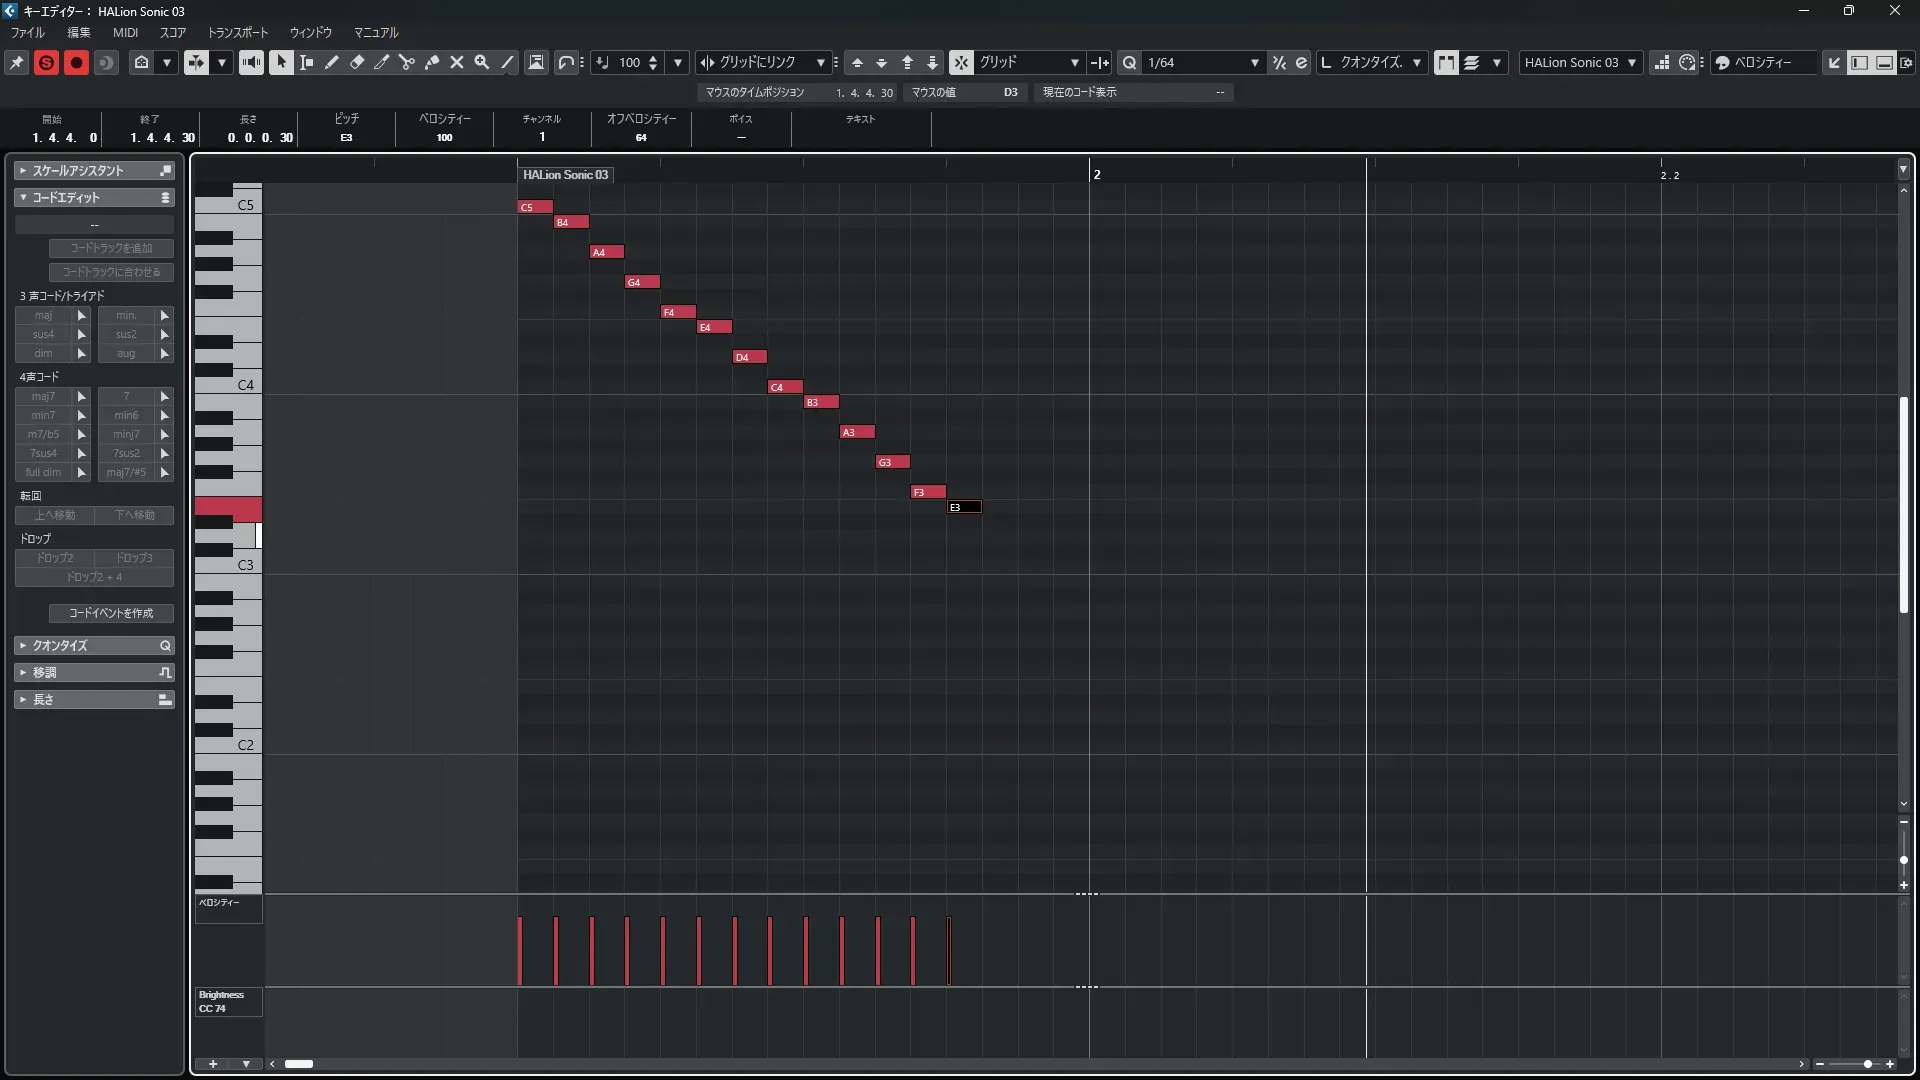Screen dimensions: 1920x1080
Task: Open the トランスポート menu
Action: pyautogui.click(x=237, y=32)
